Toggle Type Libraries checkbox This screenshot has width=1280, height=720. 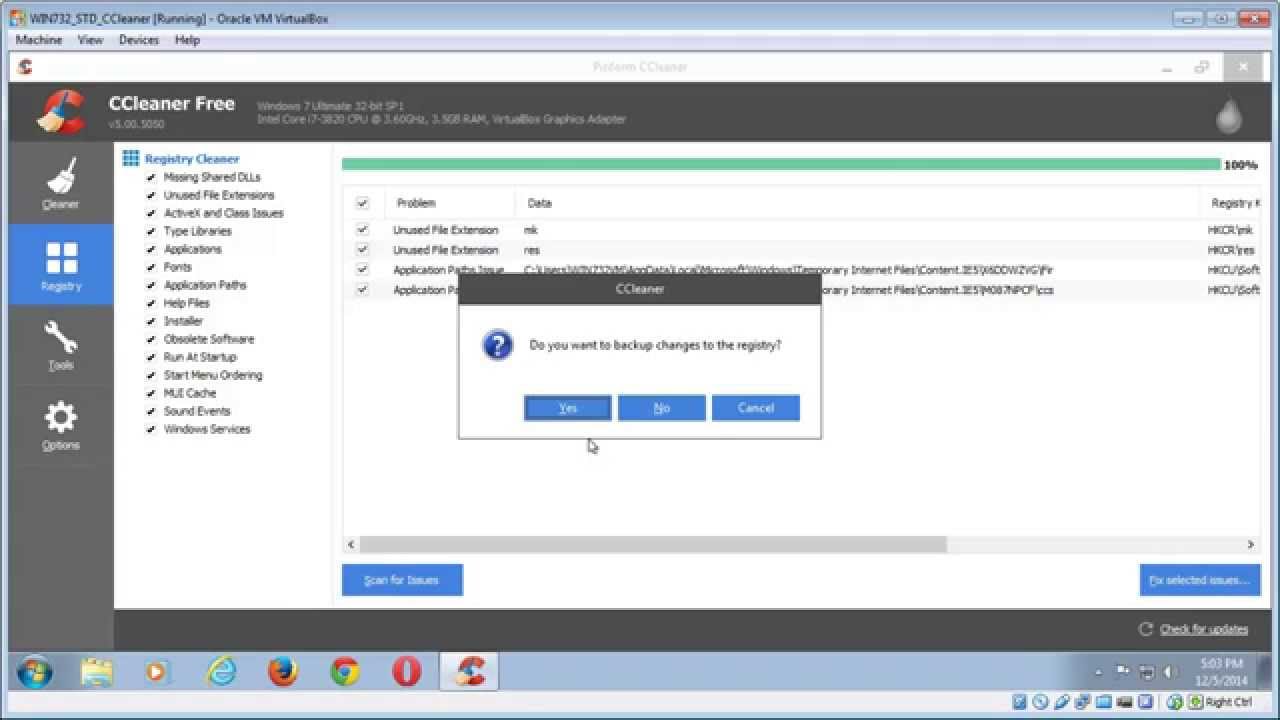[151, 231]
